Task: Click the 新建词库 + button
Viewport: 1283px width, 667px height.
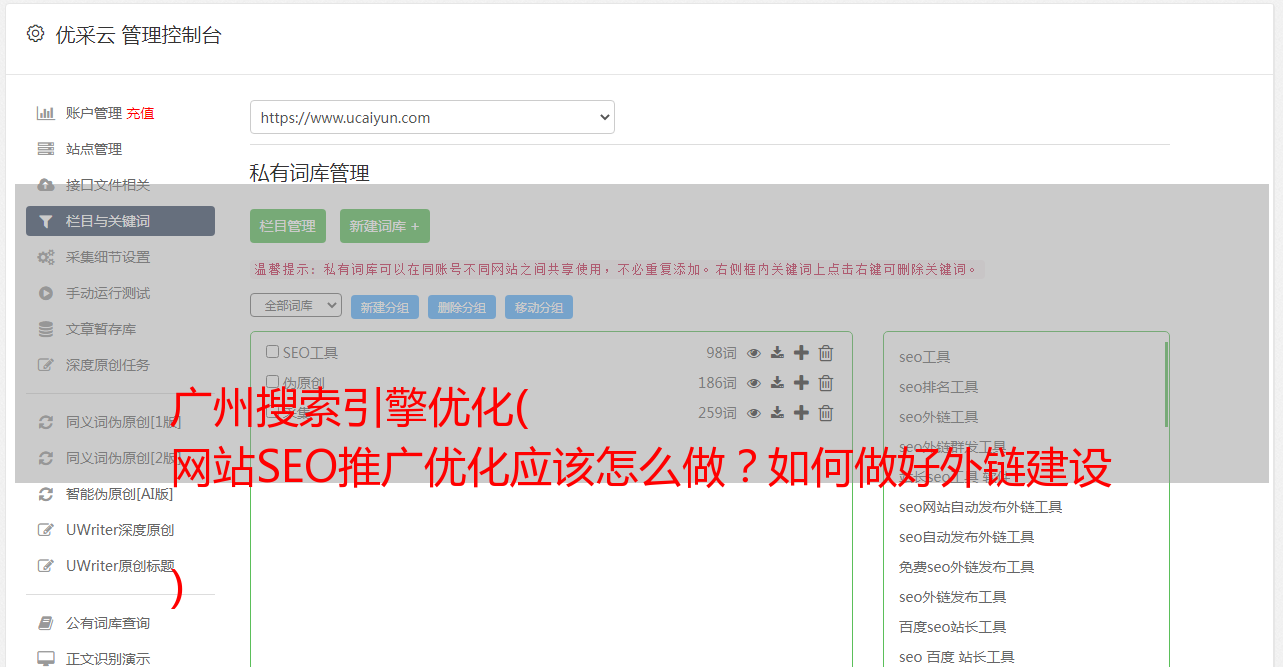Action: tap(384, 226)
